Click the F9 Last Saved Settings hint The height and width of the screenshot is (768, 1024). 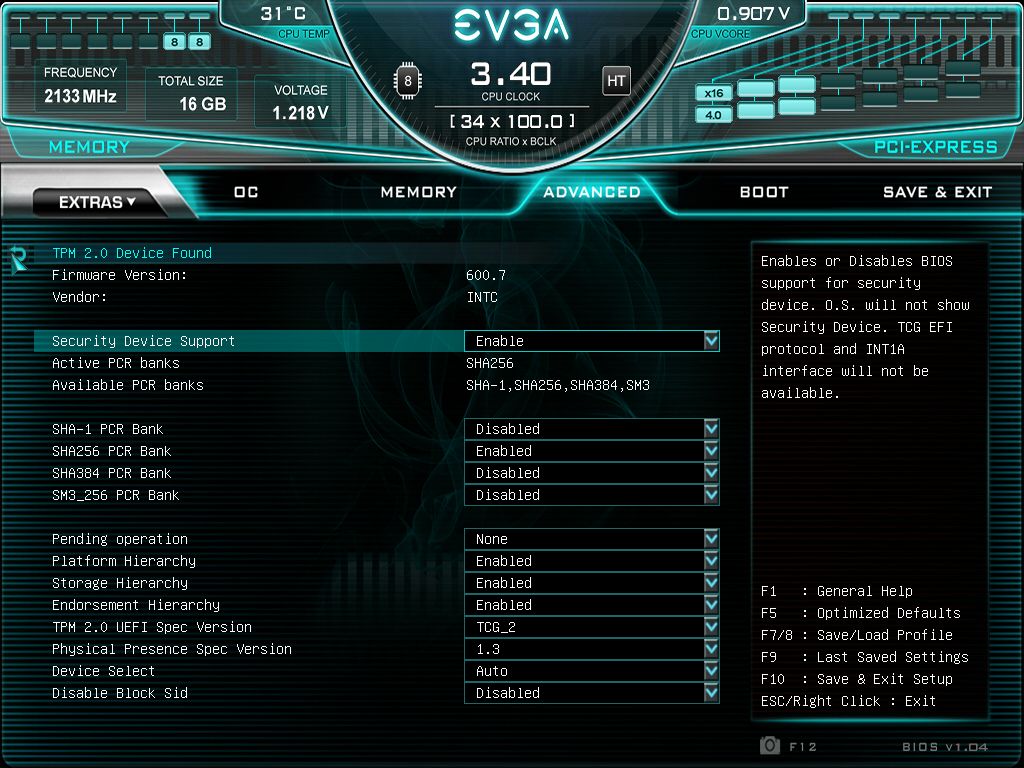coord(865,657)
